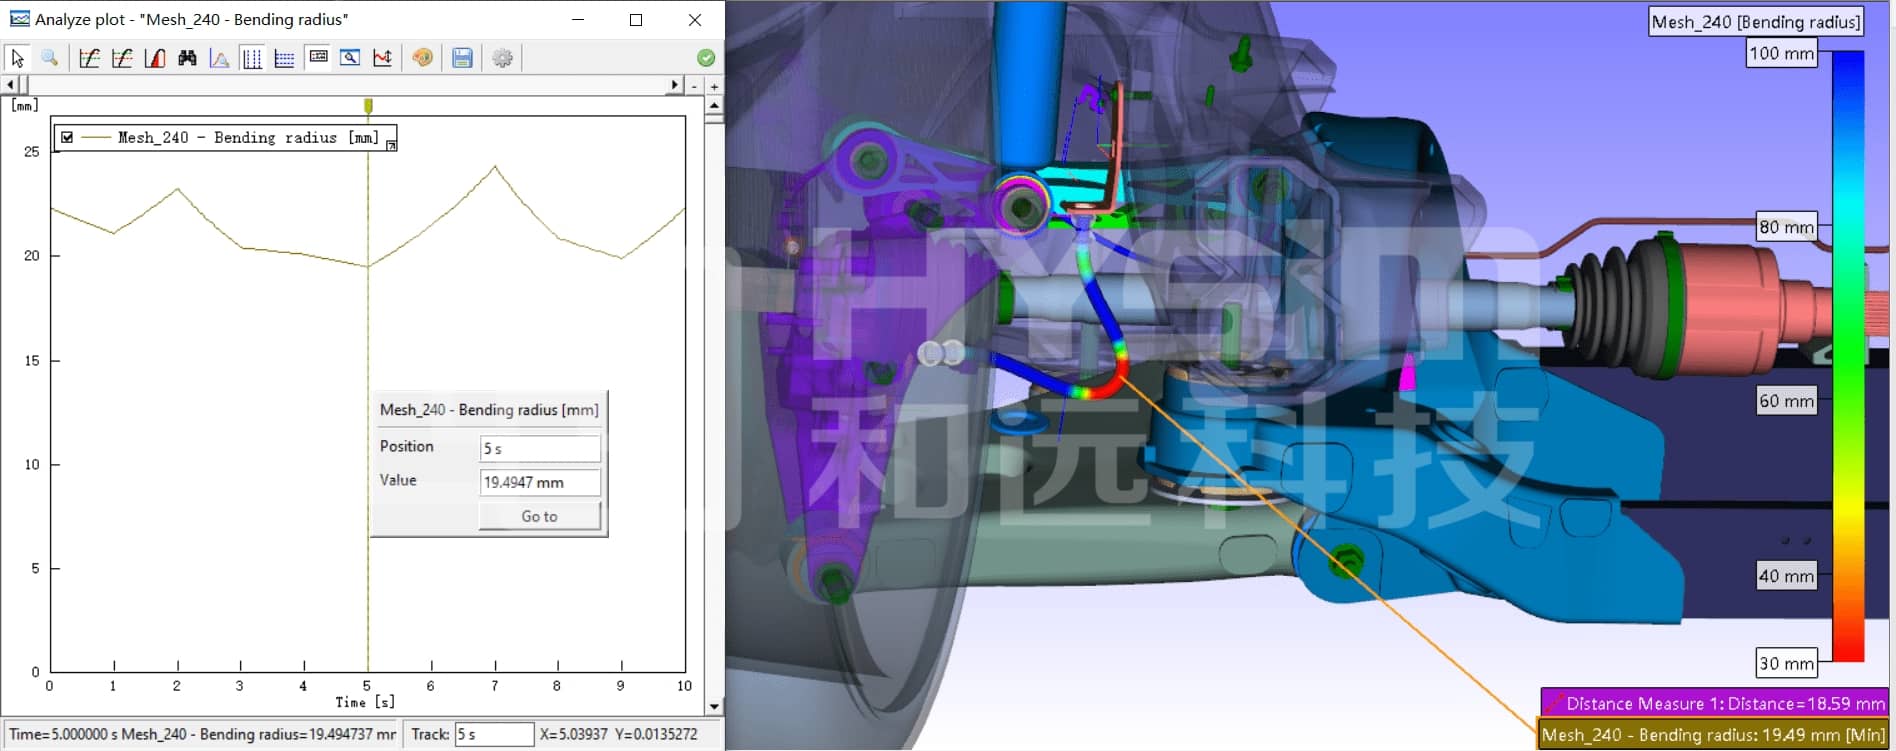Click the Track input field
Viewport: 1896px width, 751px height.
click(x=494, y=734)
